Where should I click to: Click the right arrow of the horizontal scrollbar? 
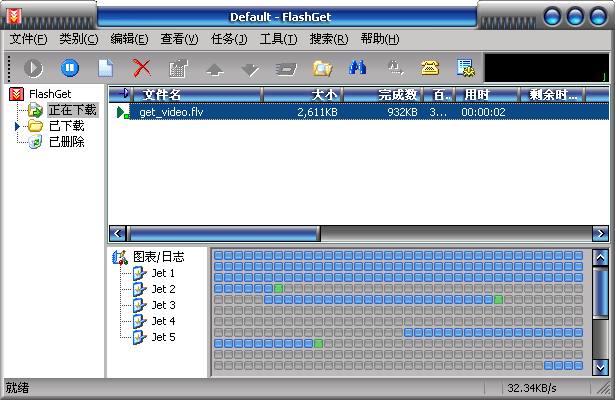coord(600,234)
